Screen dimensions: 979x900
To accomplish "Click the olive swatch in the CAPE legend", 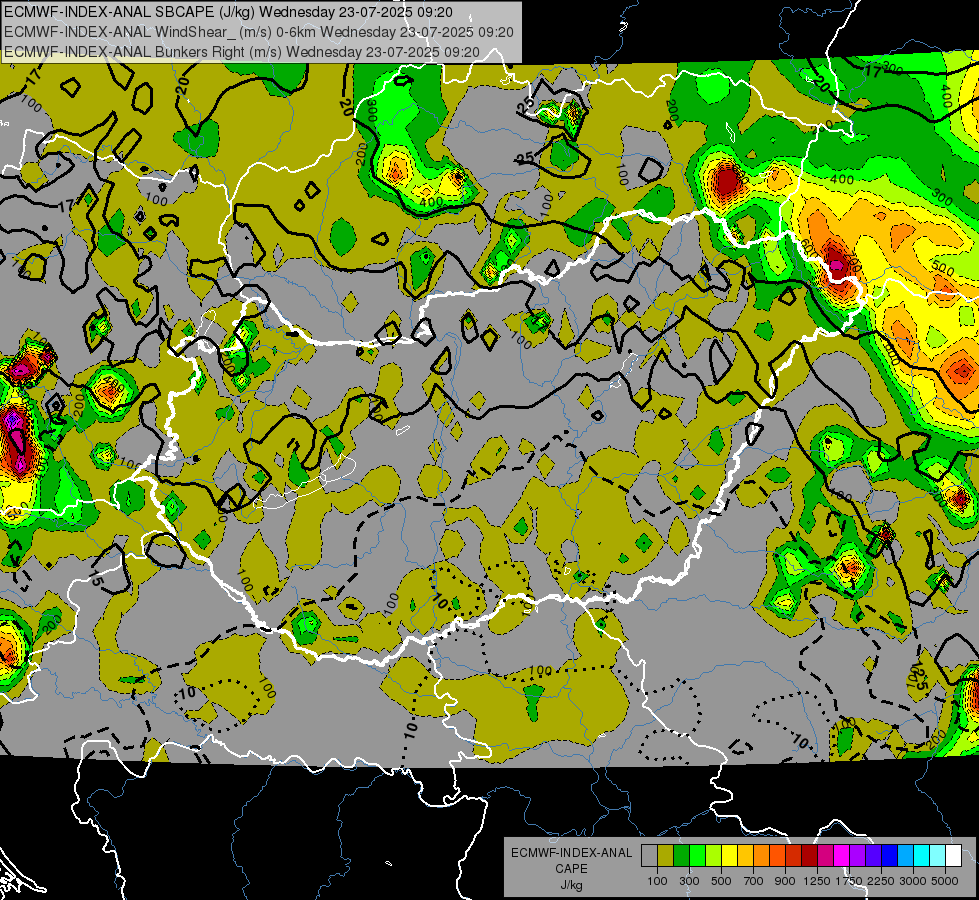I will pos(666,856).
